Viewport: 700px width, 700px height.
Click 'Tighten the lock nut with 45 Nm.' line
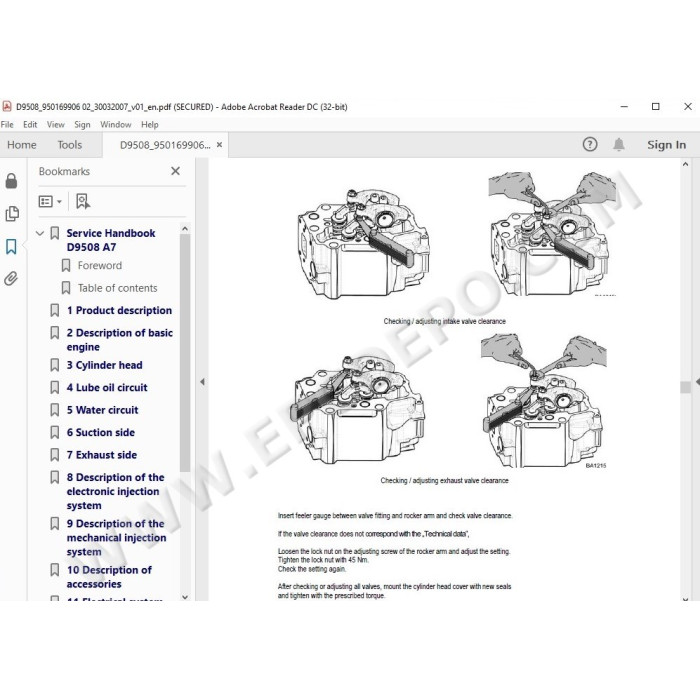(x=323, y=560)
